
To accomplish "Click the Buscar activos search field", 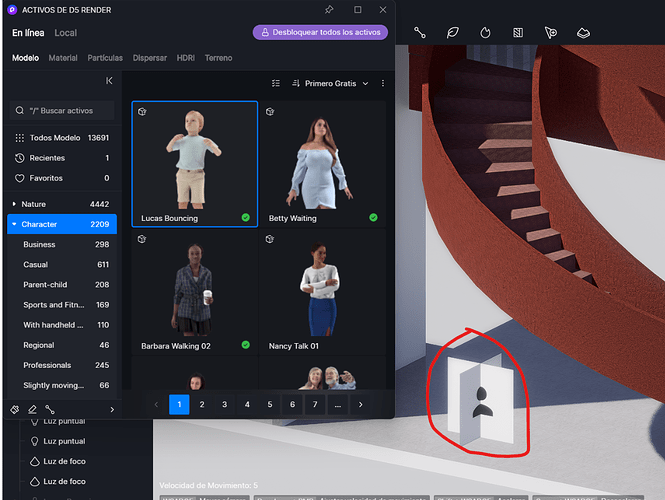I will (x=62, y=110).
